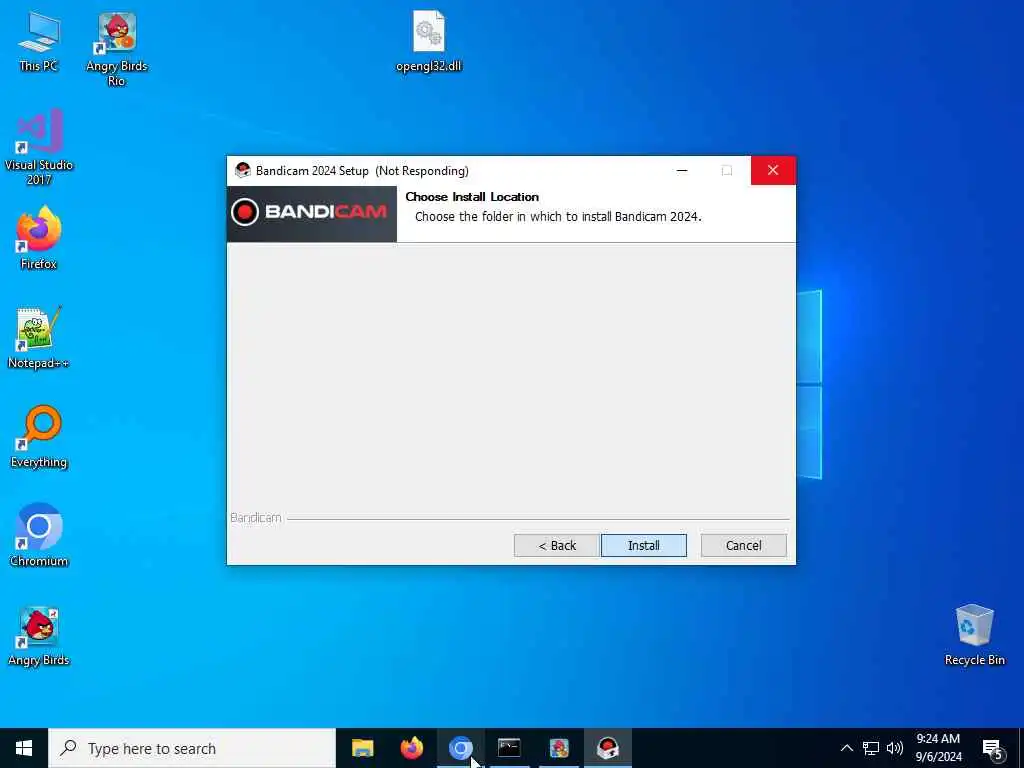Open This PC desktop icon
The width and height of the screenshot is (1024, 768).
pos(39,41)
